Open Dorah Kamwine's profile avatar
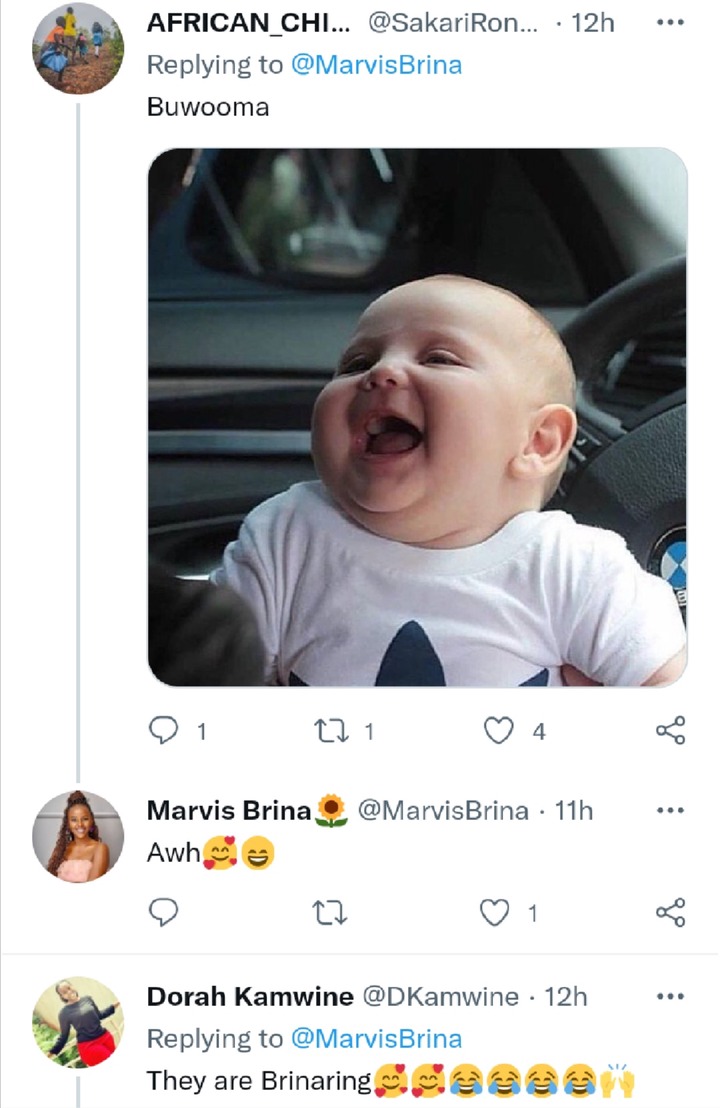 pos(78,1022)
